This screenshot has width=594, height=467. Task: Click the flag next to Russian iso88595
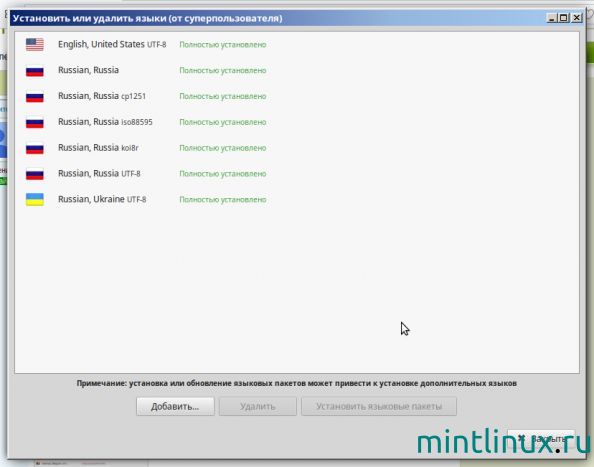coord(34,122)
